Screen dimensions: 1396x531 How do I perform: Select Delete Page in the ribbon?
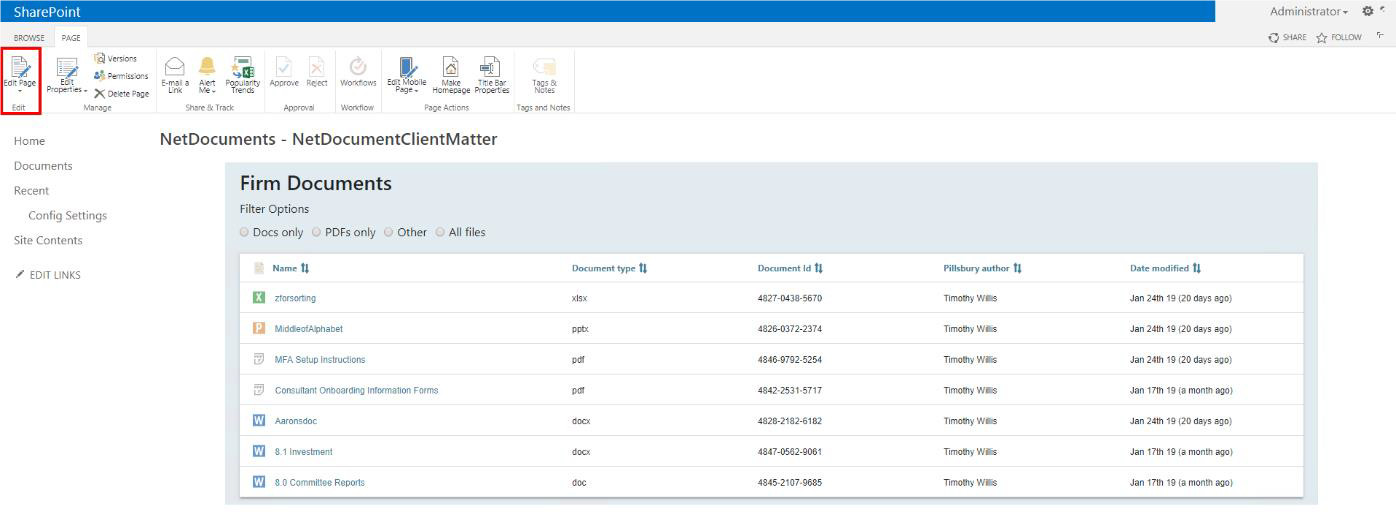click(x=121, y=94)
